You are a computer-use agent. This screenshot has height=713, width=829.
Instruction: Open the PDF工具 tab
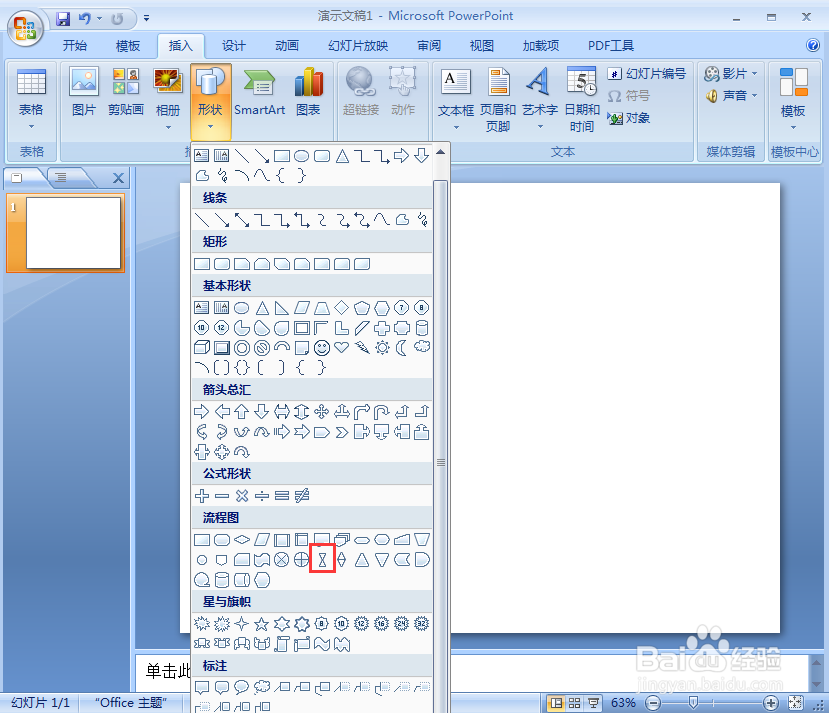point(611,45)
